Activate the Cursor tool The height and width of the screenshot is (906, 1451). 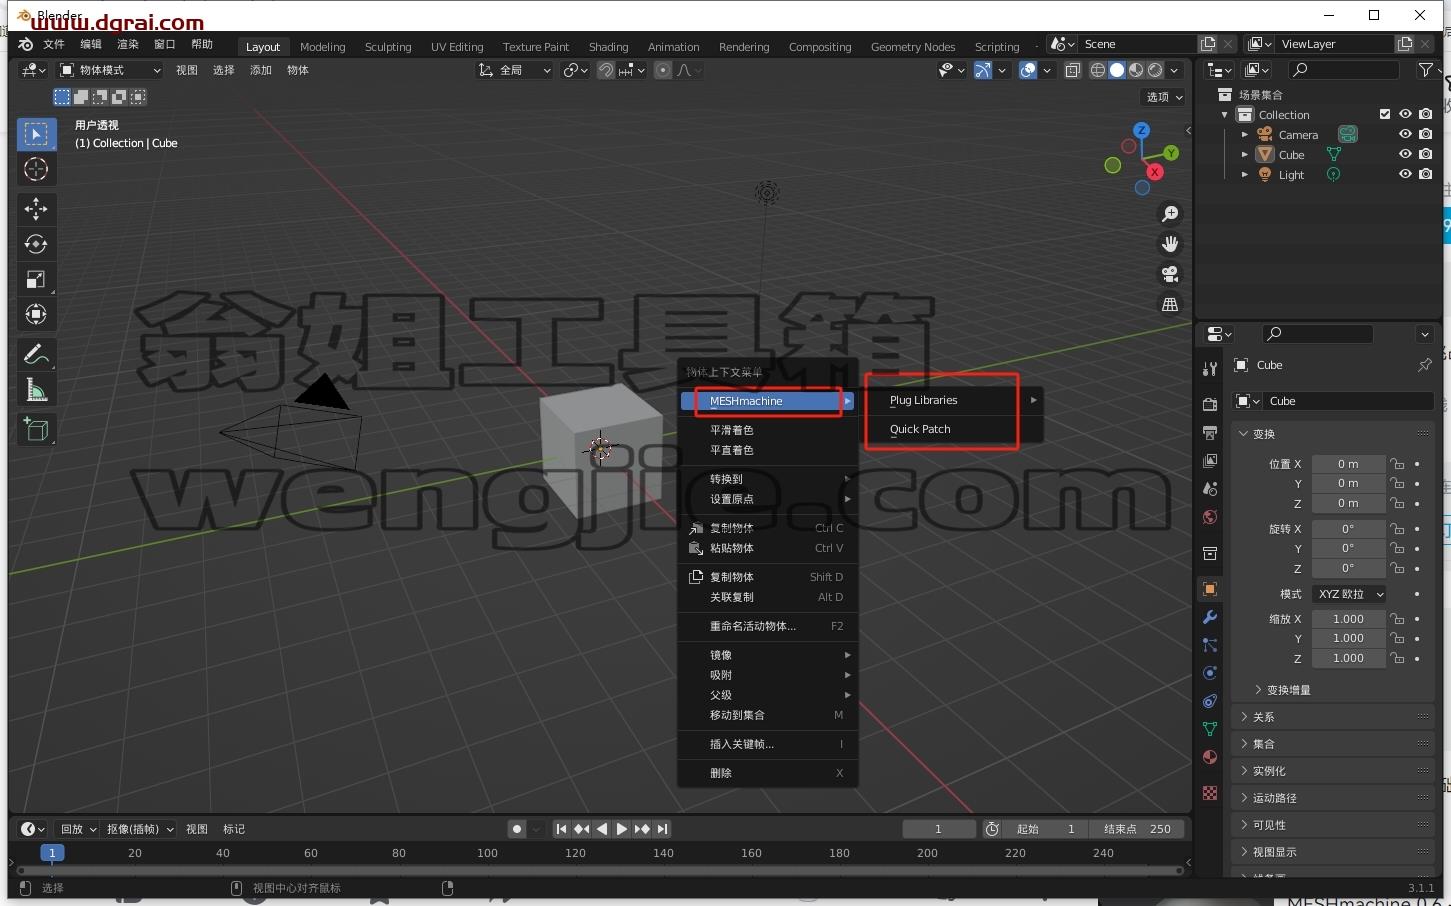(36, 169)
